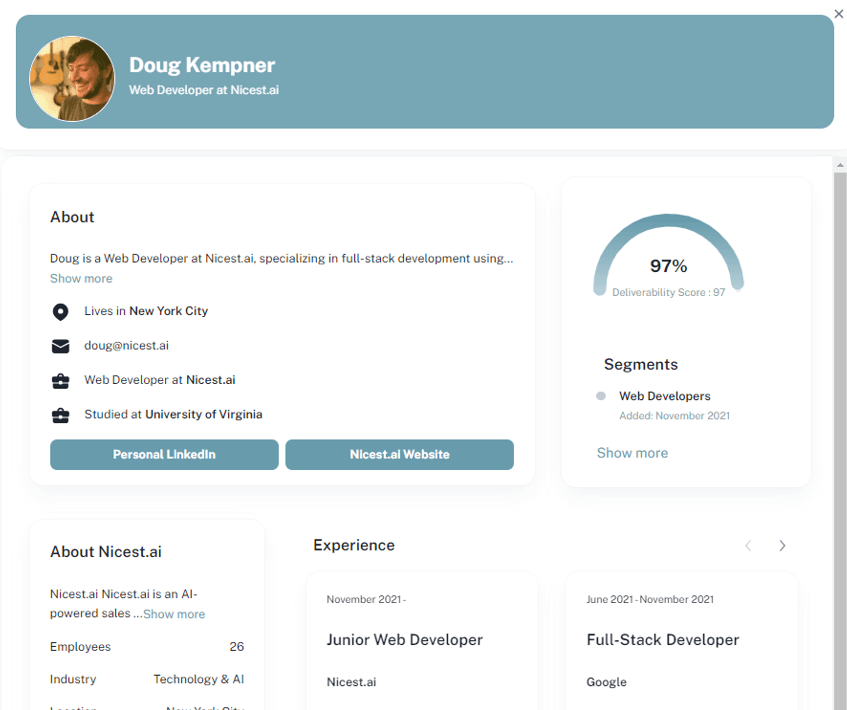Click the scrollbar up arrow
Viewport: 847px width, 710px height.
coord(839,164)
